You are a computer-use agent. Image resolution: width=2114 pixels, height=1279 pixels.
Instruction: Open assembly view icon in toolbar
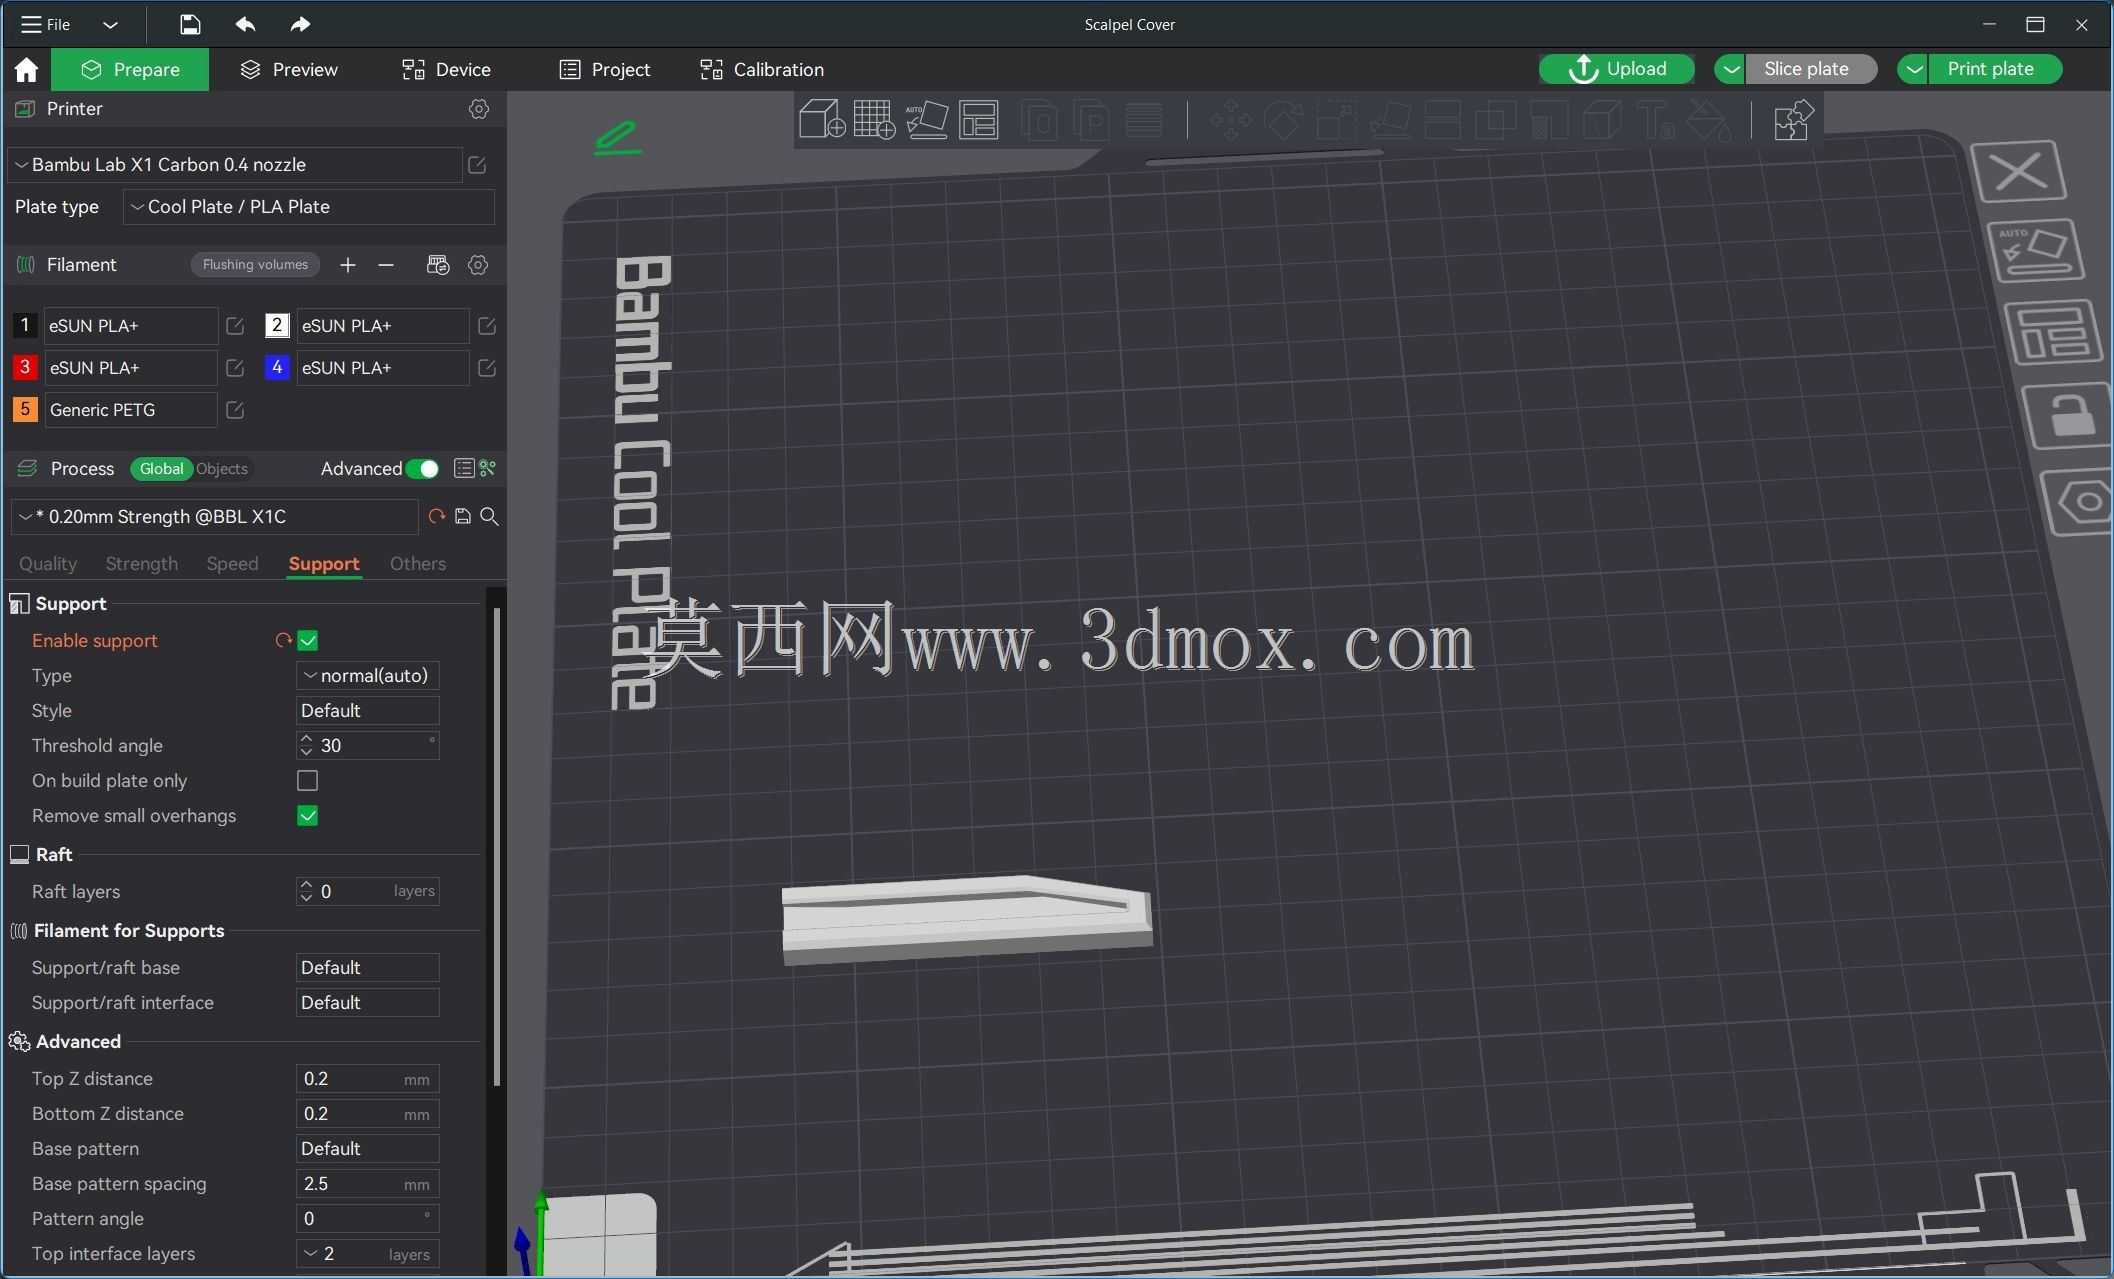pyautogui.click(x=1792, y=120)
